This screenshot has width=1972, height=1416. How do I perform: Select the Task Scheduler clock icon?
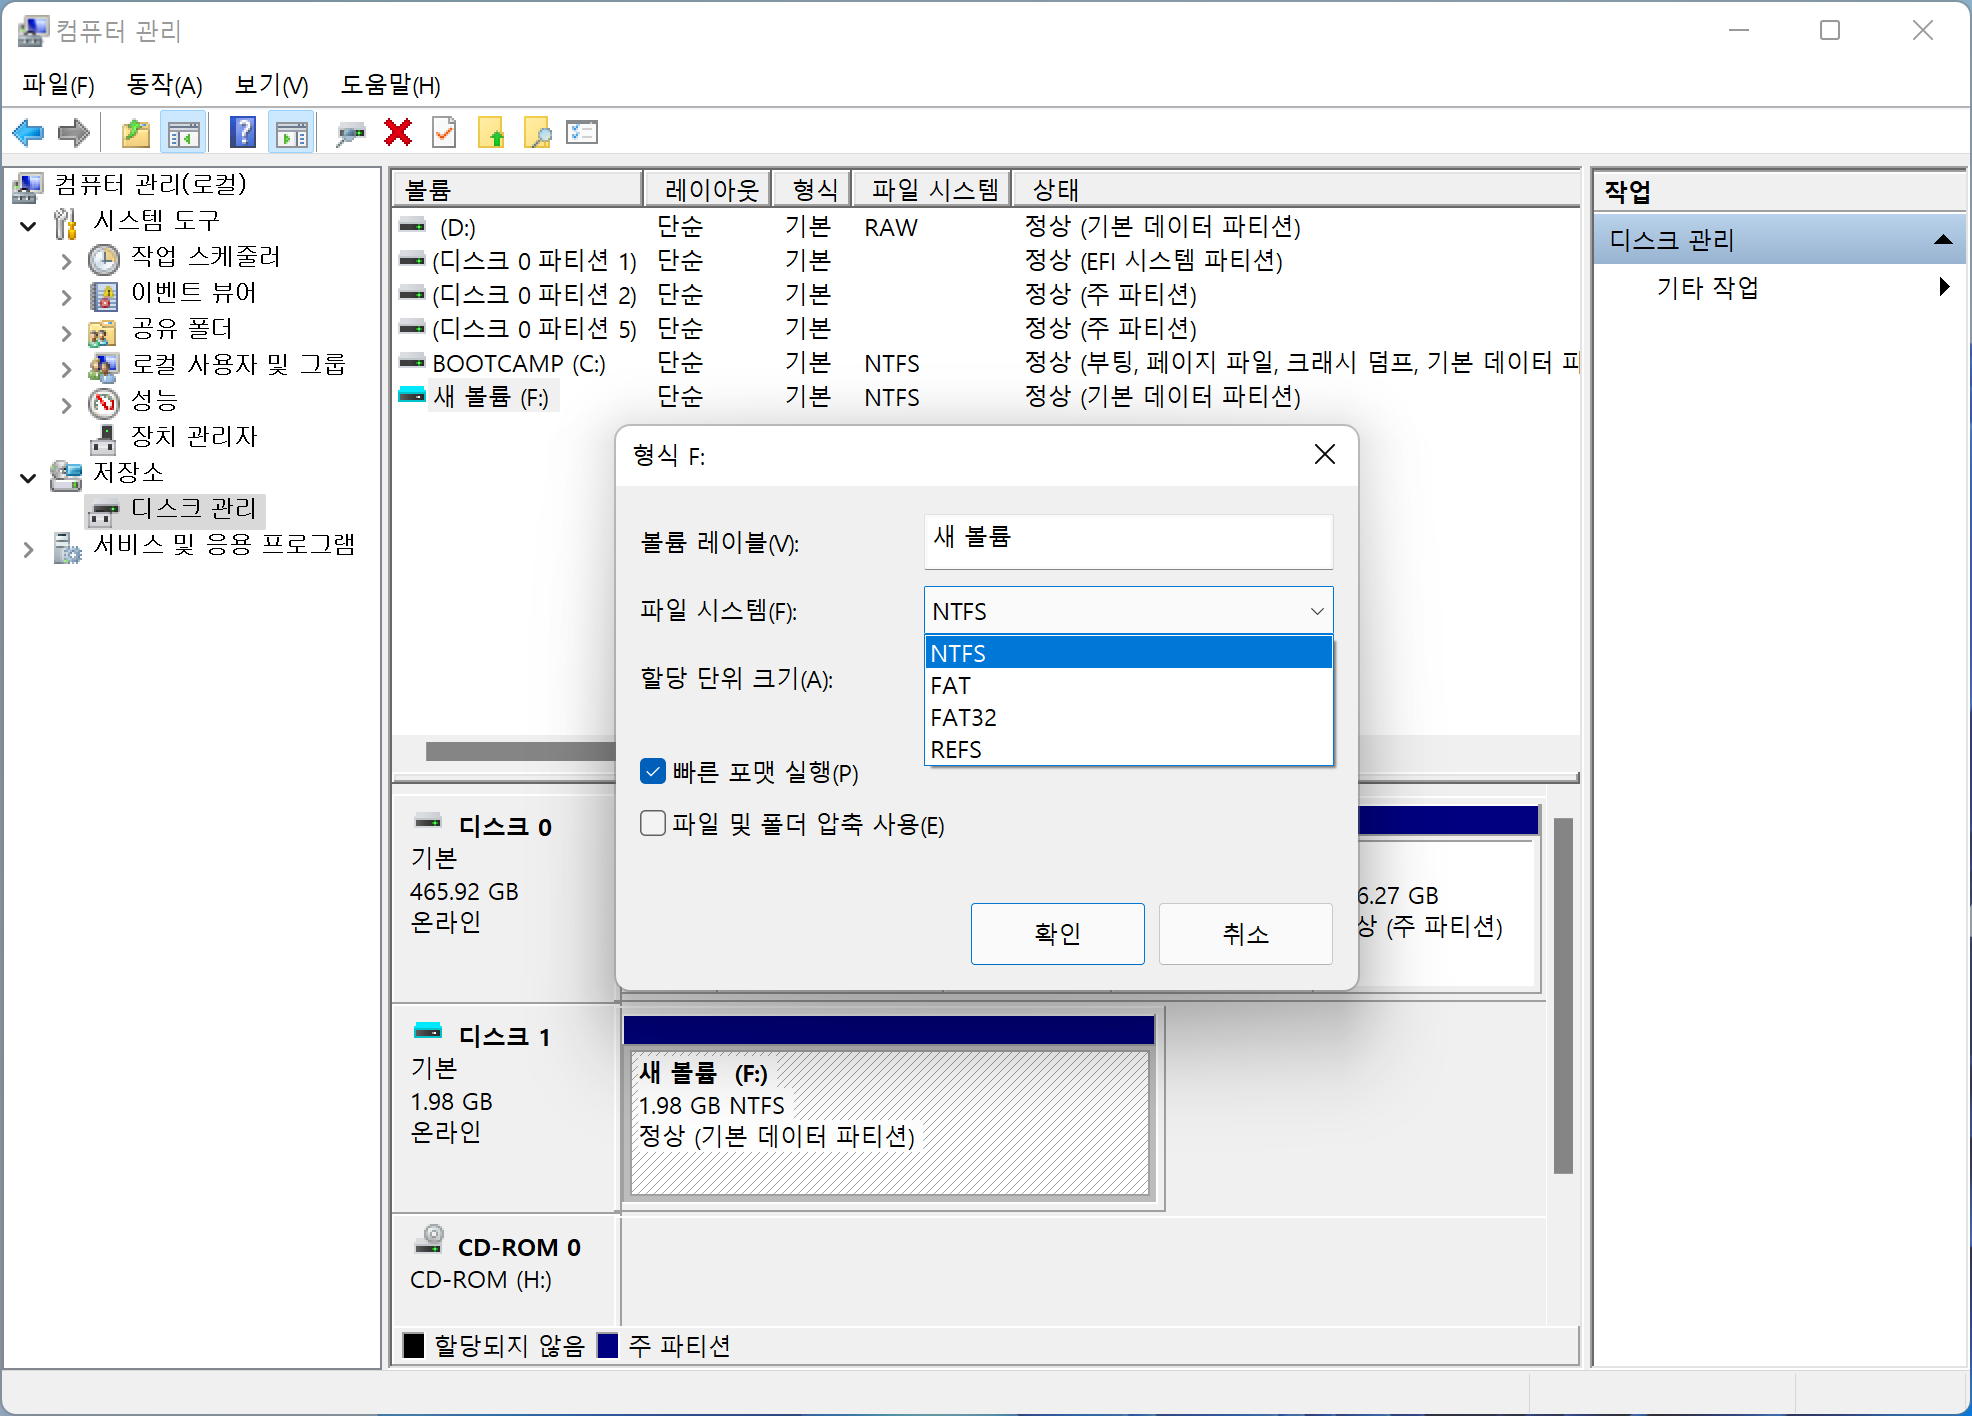(x=103, y=259)
